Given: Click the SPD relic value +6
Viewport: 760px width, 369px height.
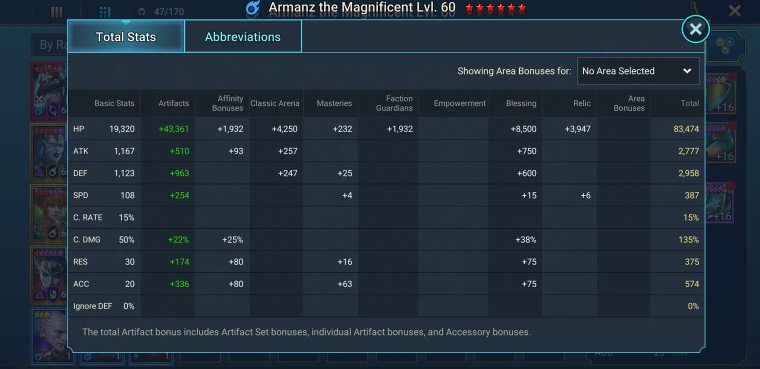Looking at the screenshot, I should (586, 195).
